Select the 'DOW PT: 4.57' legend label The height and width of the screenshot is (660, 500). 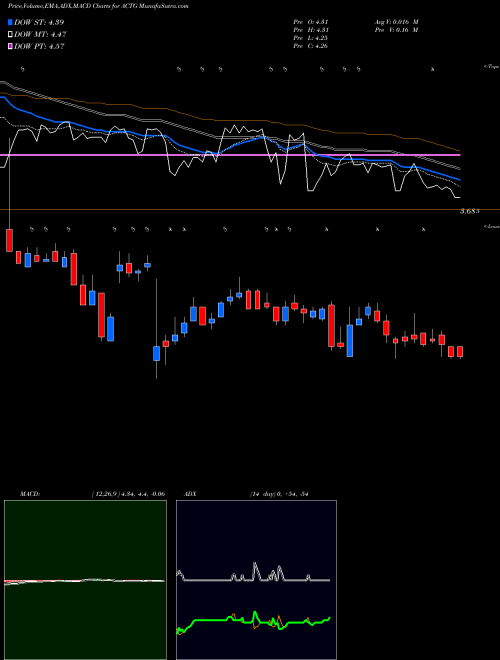39,46
